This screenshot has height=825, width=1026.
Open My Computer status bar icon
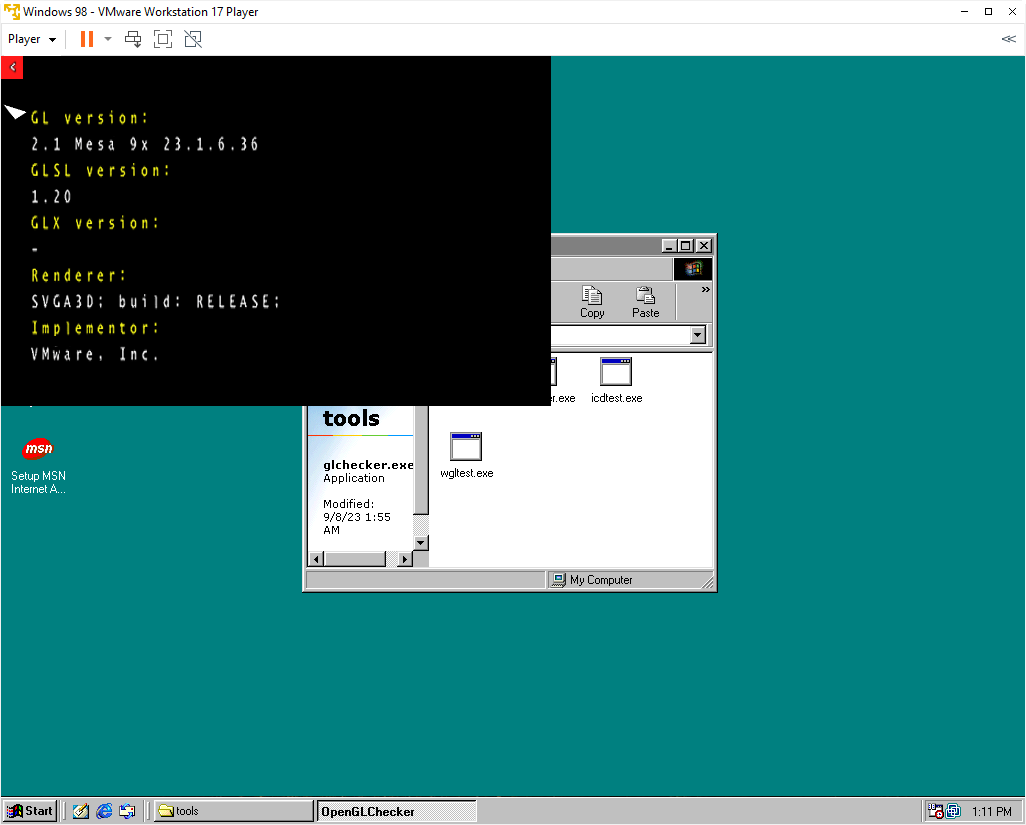point(558,579)
